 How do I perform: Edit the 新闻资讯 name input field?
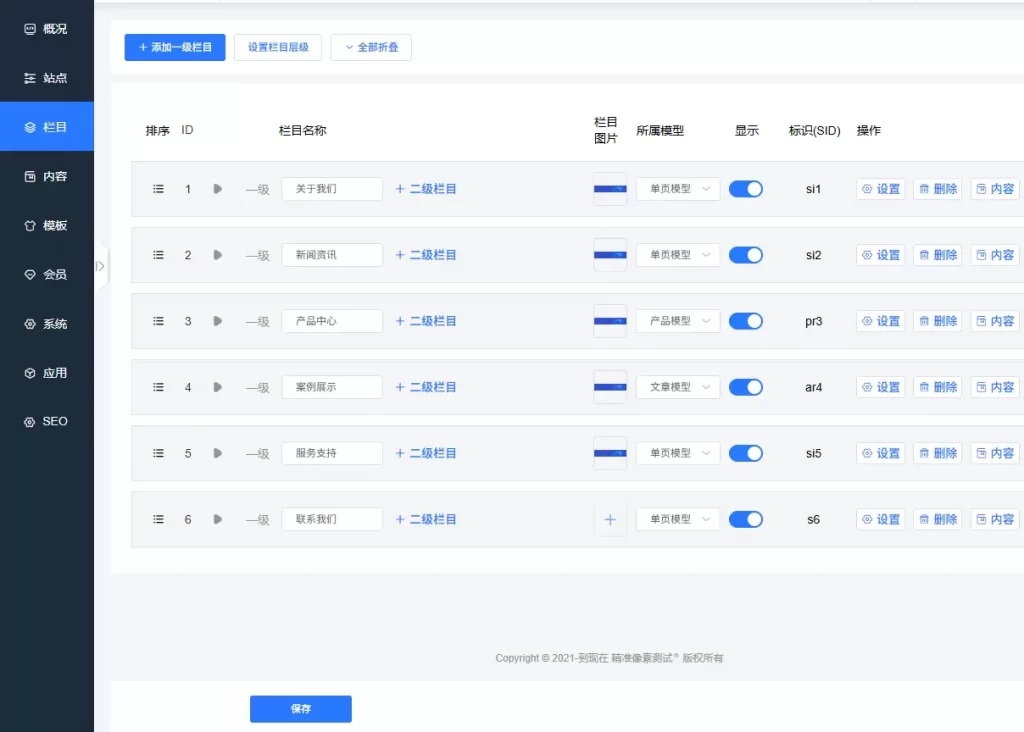332,255
